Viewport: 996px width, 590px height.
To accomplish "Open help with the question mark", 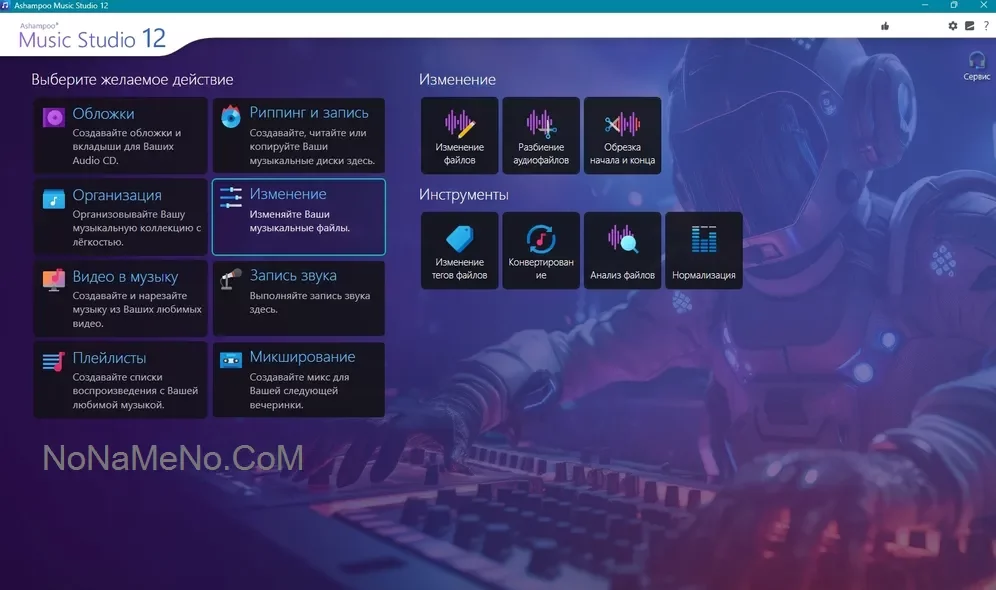I will coord(986,26).
